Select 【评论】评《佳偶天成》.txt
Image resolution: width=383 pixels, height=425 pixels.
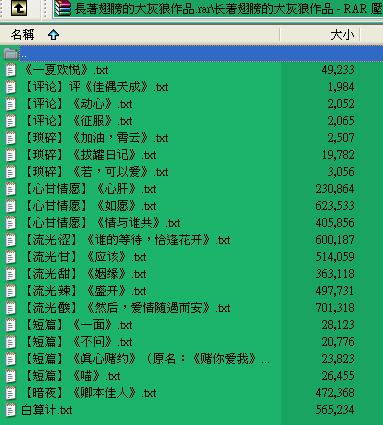point(96,87)
